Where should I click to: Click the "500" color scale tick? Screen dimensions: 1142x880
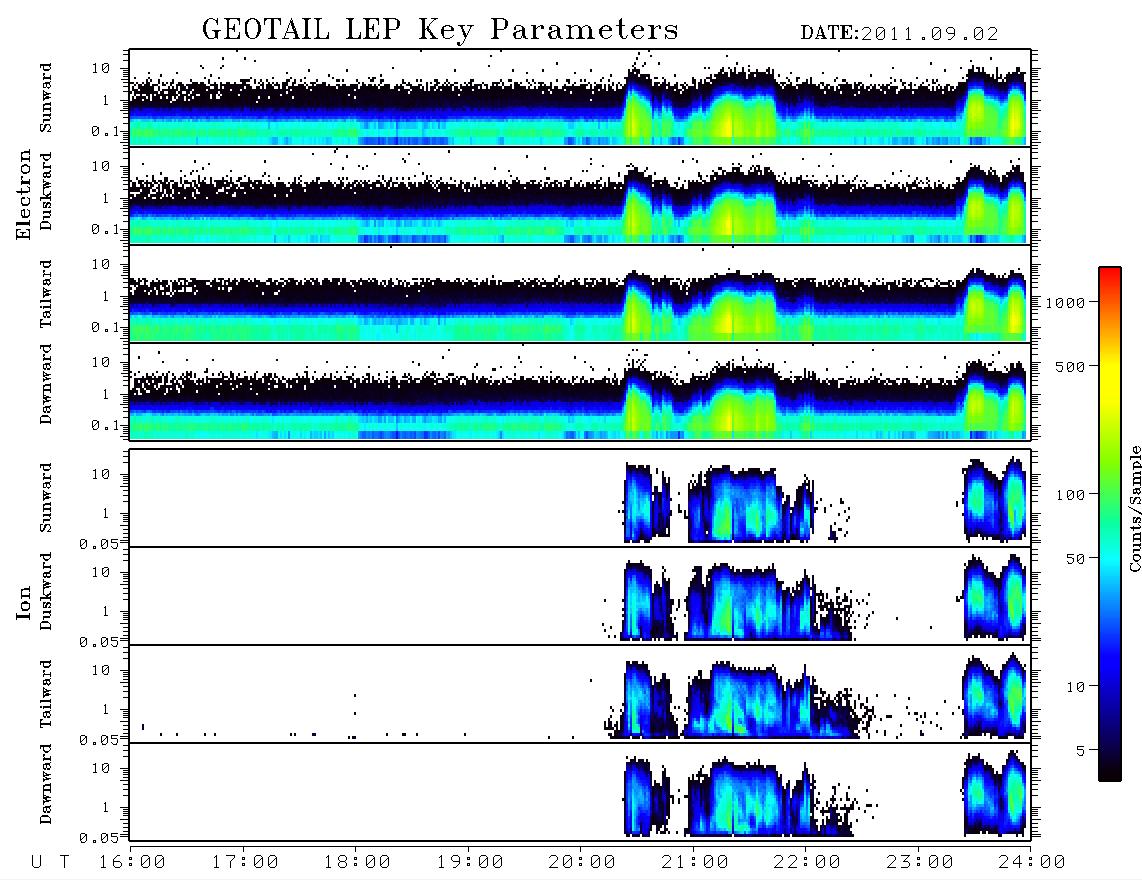point(1070,367)
